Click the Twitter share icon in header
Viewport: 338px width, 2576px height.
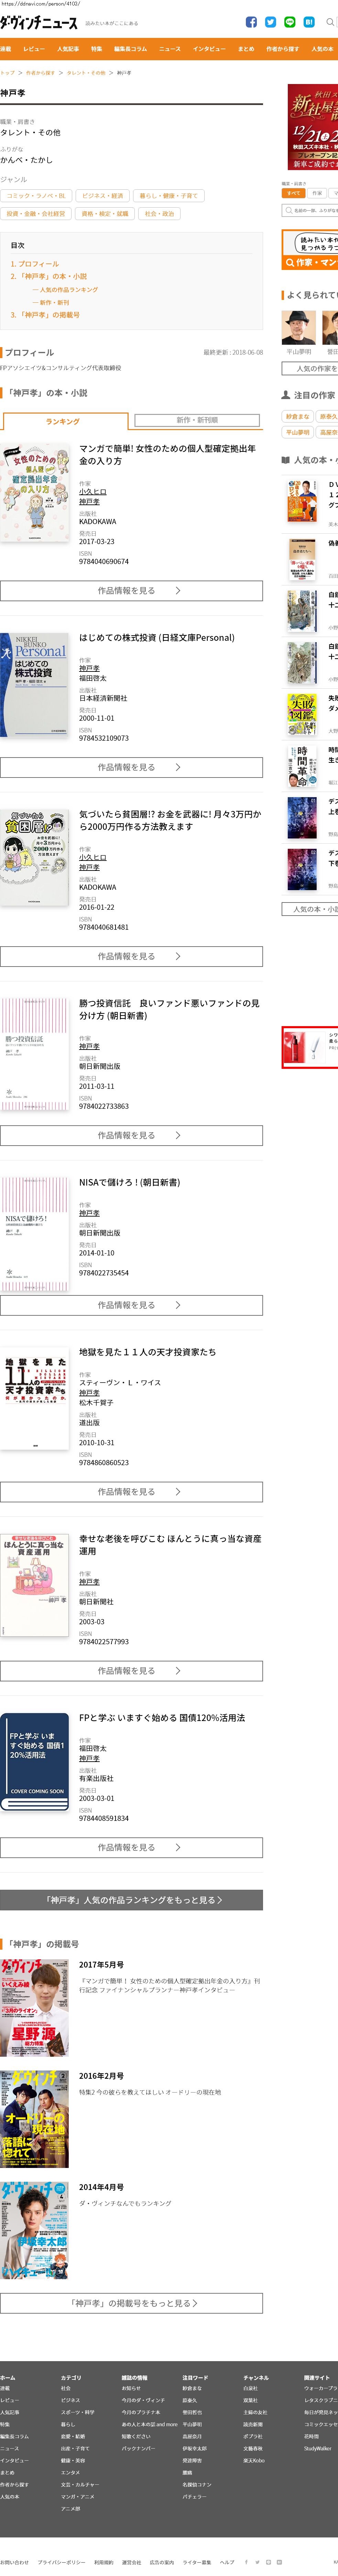[270, 22]
